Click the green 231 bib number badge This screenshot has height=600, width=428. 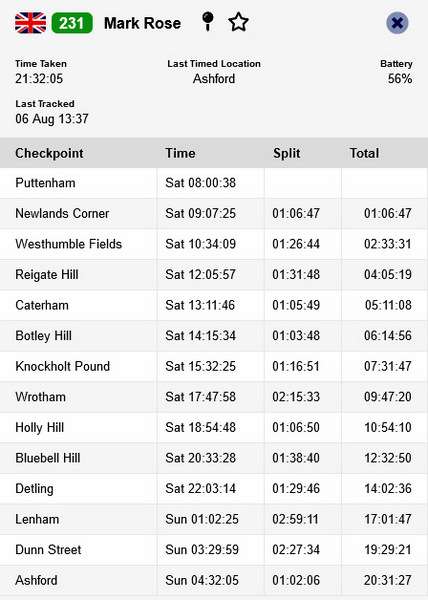coord(72,23)
